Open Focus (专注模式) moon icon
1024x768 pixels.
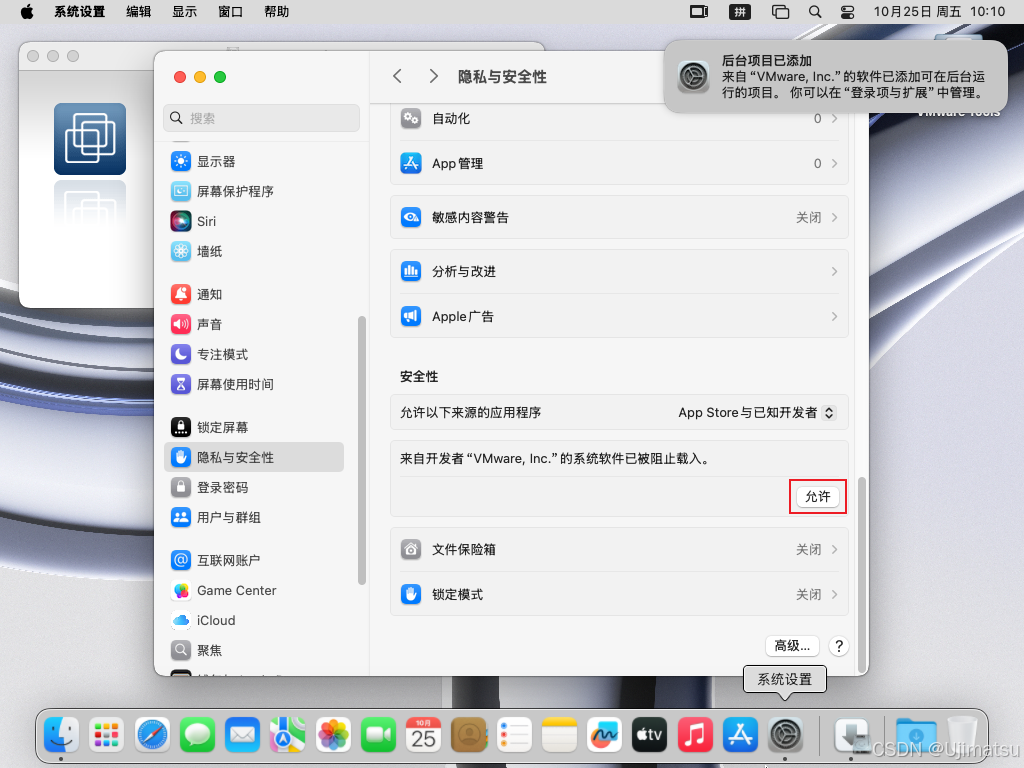pos(181,355)
